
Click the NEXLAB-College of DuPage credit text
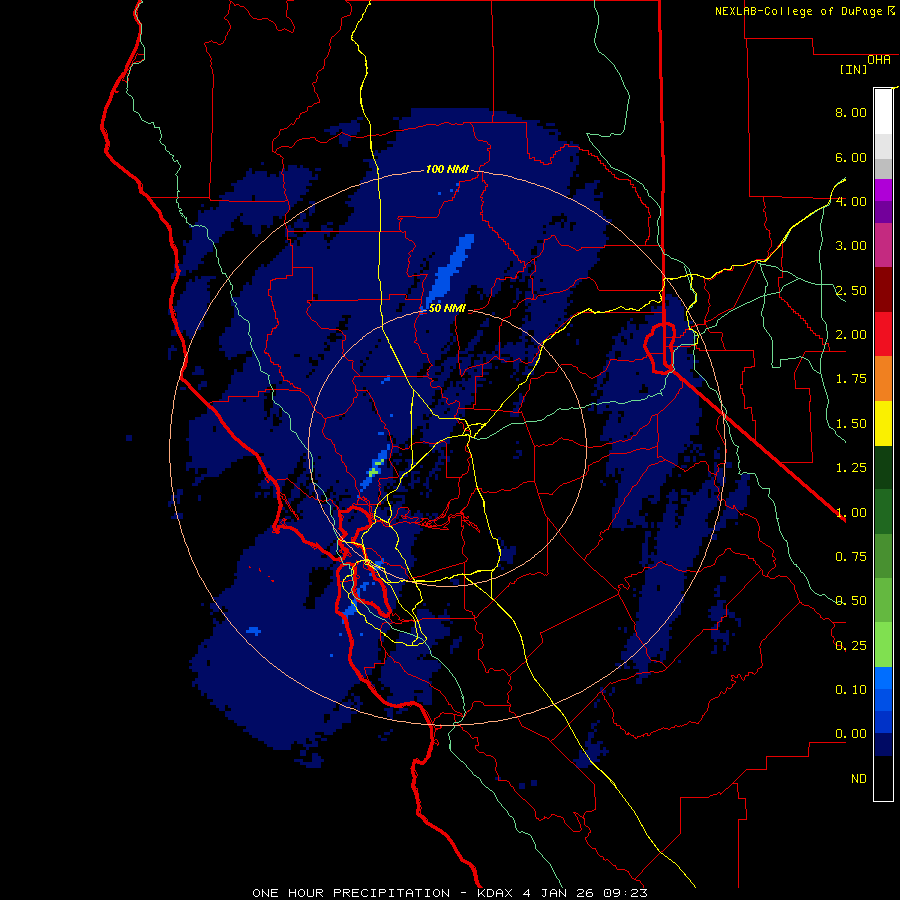pos(799,11)
